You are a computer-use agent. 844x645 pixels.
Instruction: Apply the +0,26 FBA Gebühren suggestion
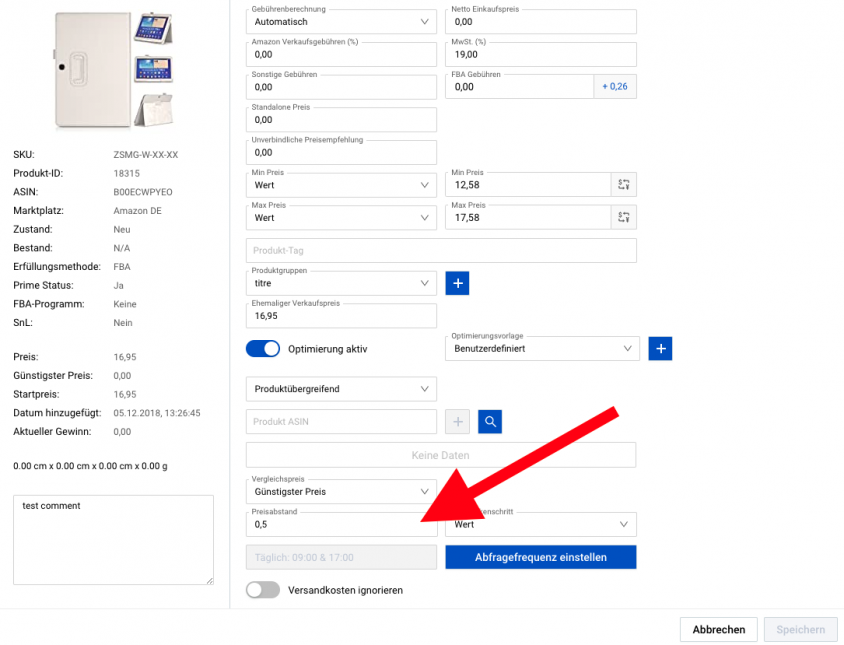pos(615,86)
